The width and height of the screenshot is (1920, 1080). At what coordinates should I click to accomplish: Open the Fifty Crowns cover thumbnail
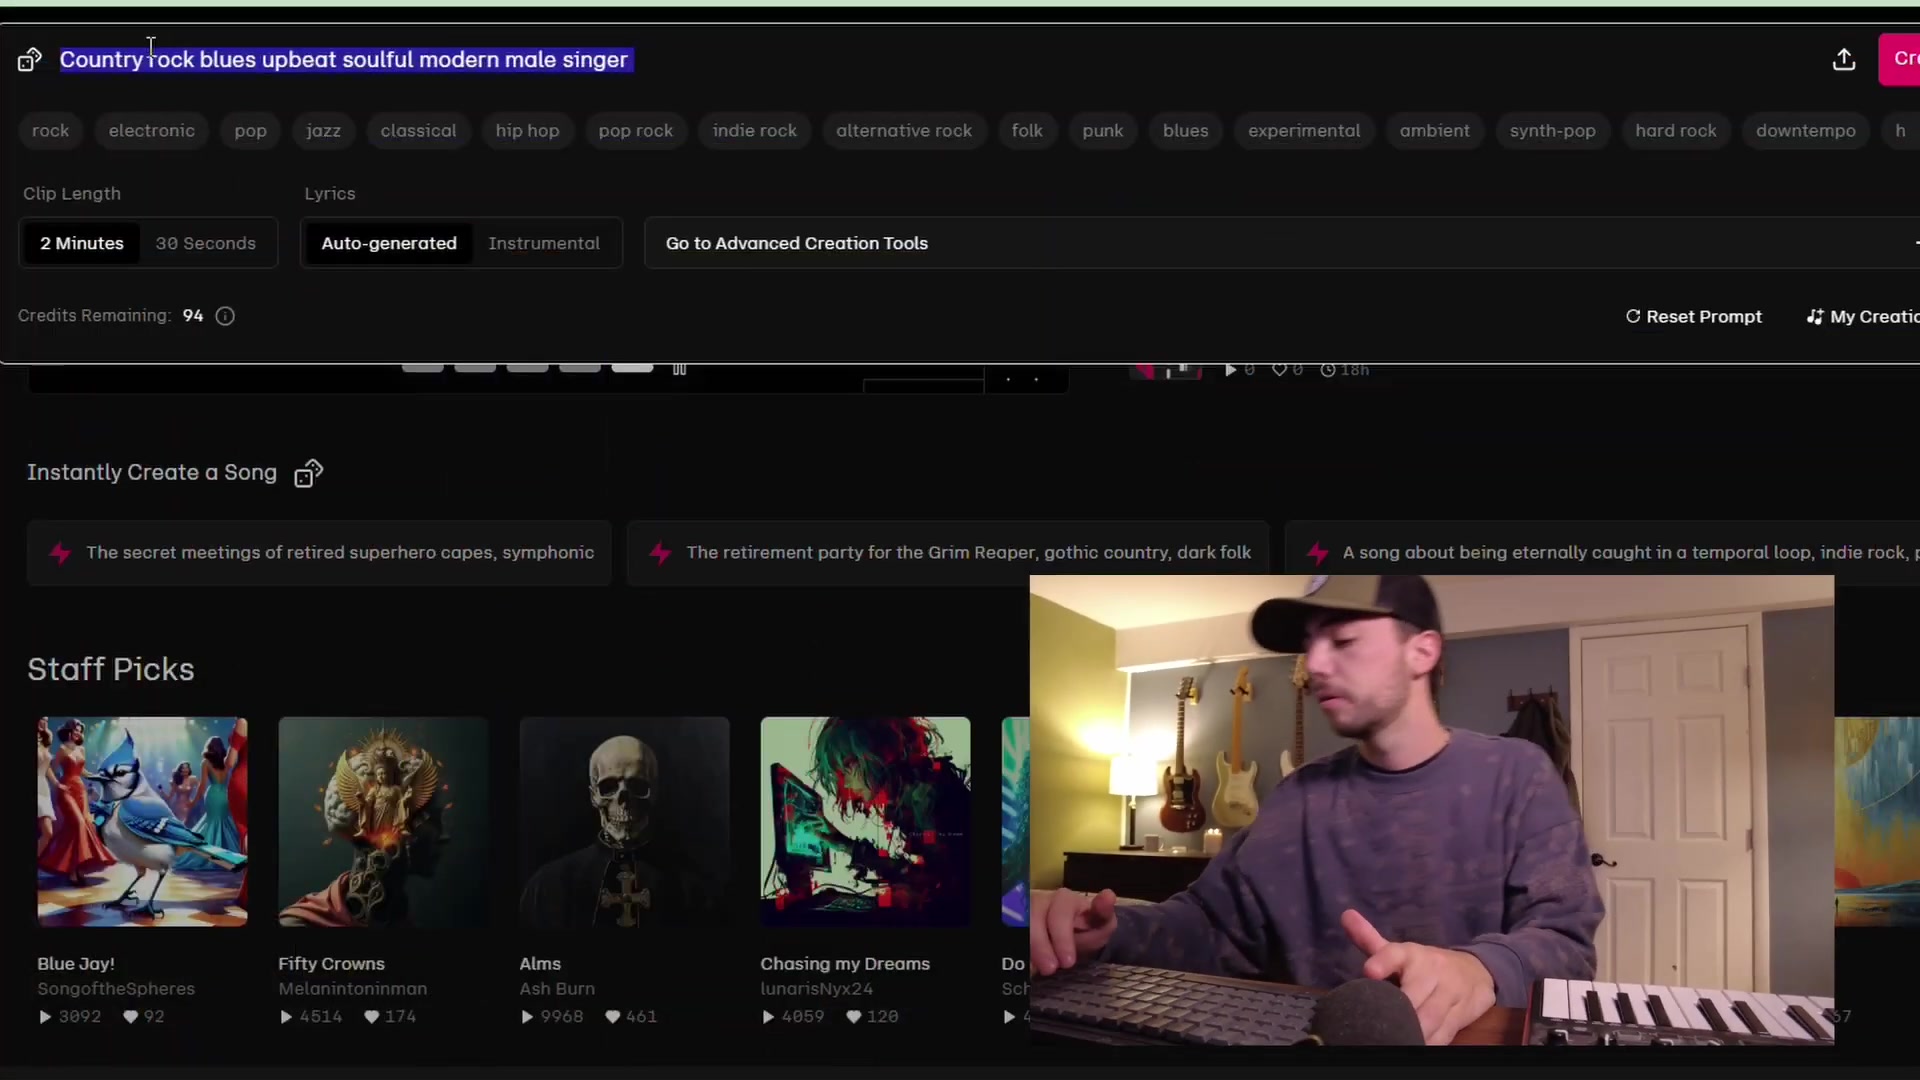[383, 822]
